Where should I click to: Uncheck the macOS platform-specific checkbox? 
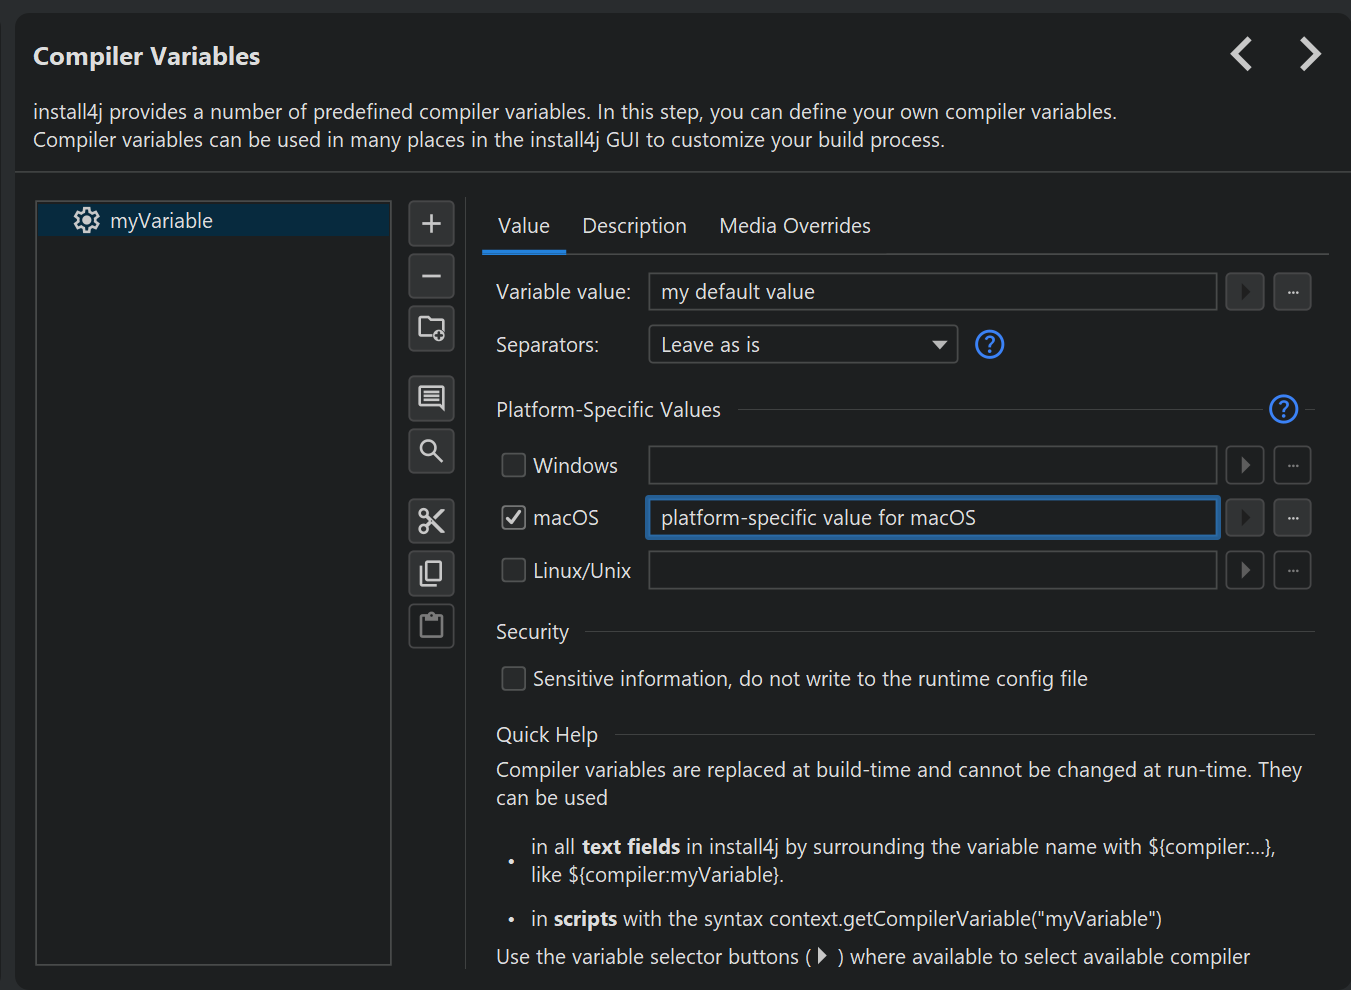[513, 517]
